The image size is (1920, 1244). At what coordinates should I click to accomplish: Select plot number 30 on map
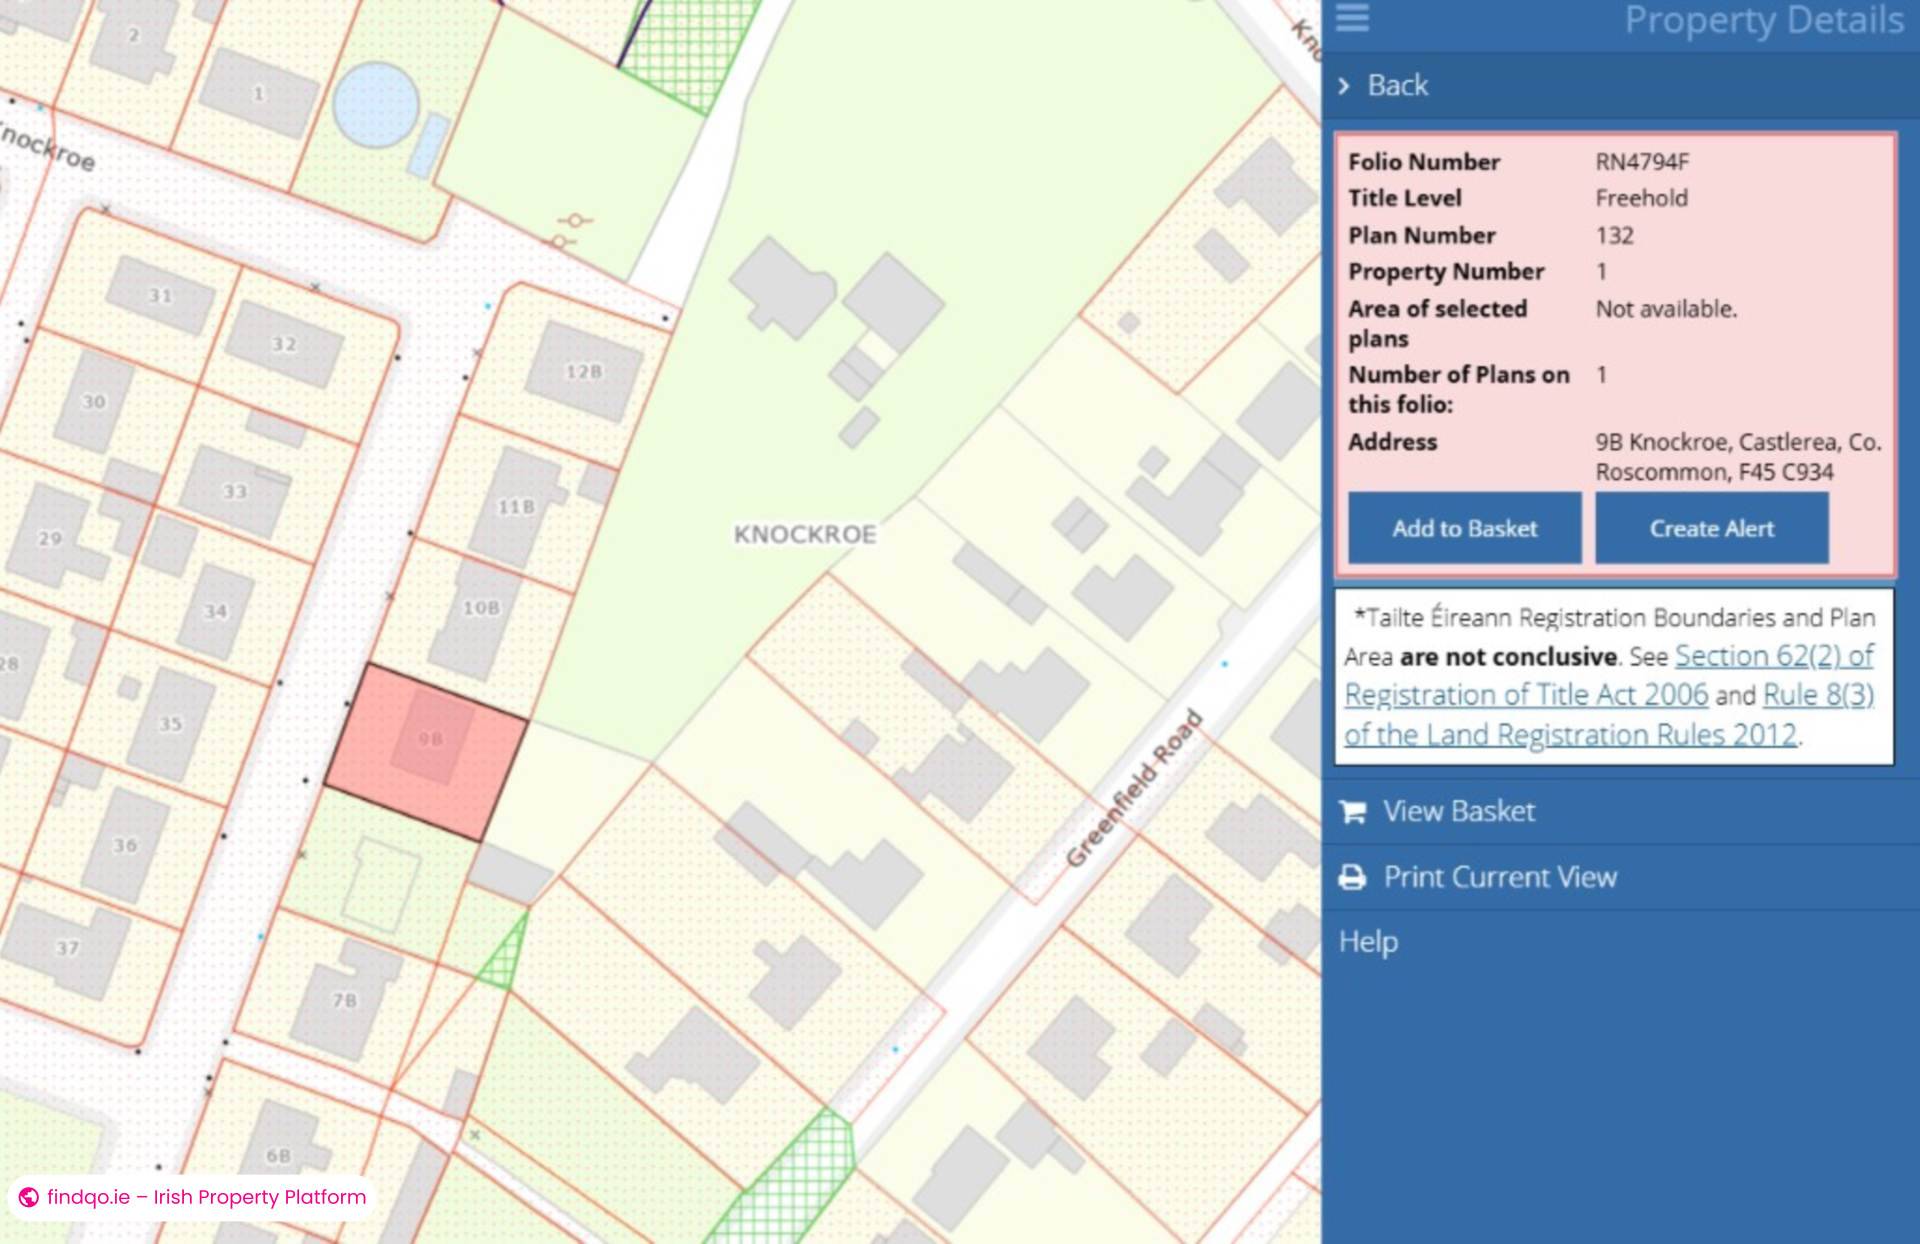click(94, 402)
